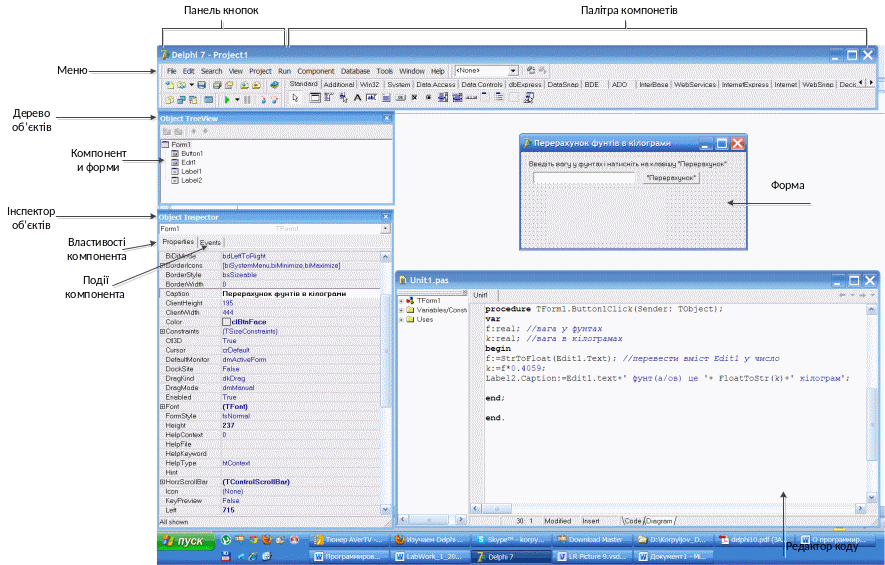Switch to the Events tab

210,242
